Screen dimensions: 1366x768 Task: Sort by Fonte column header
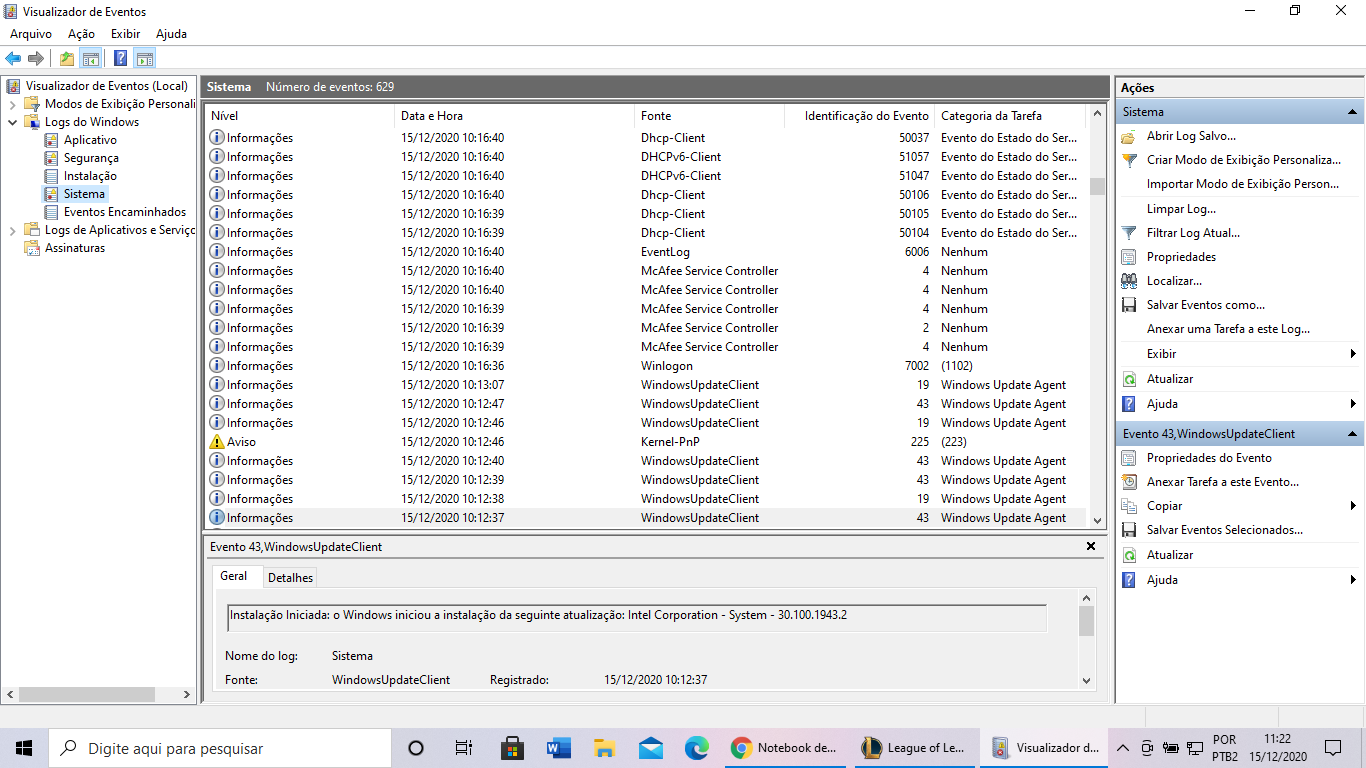click(x=709, y=116)
